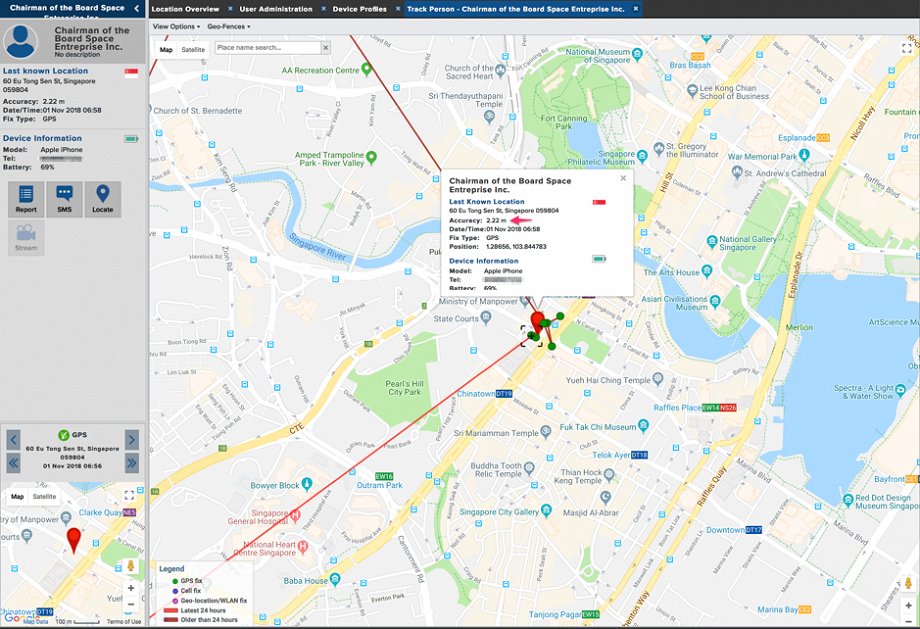Close the Track Person tab
The height and width of the screenshot is (629, 920).
click(635, 9)
